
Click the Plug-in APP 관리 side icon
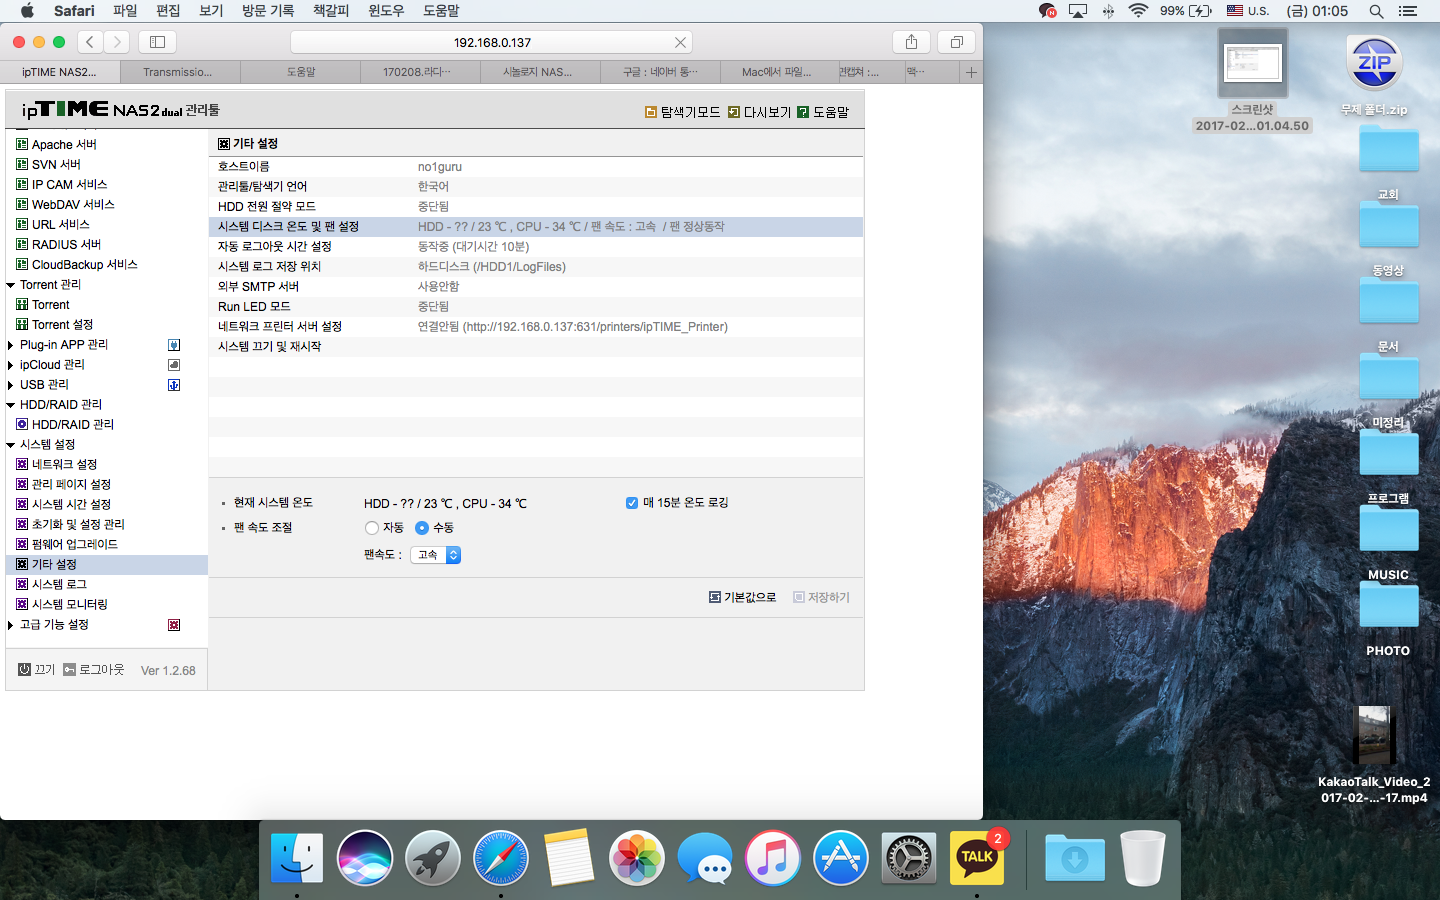coord(174,345)
